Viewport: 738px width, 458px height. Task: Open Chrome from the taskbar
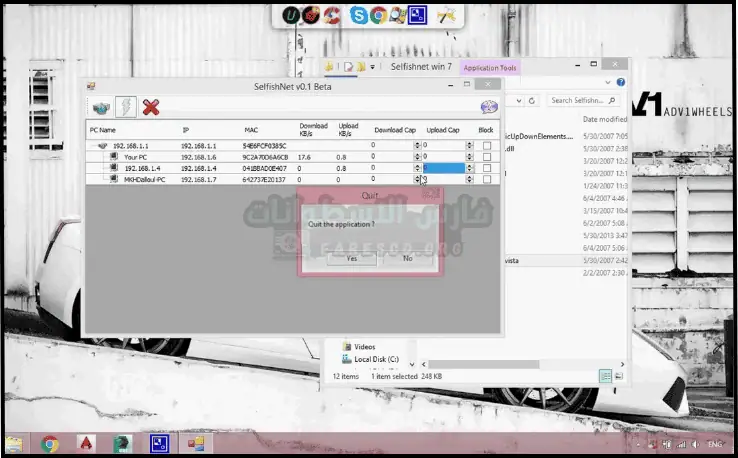coord(49,444)
